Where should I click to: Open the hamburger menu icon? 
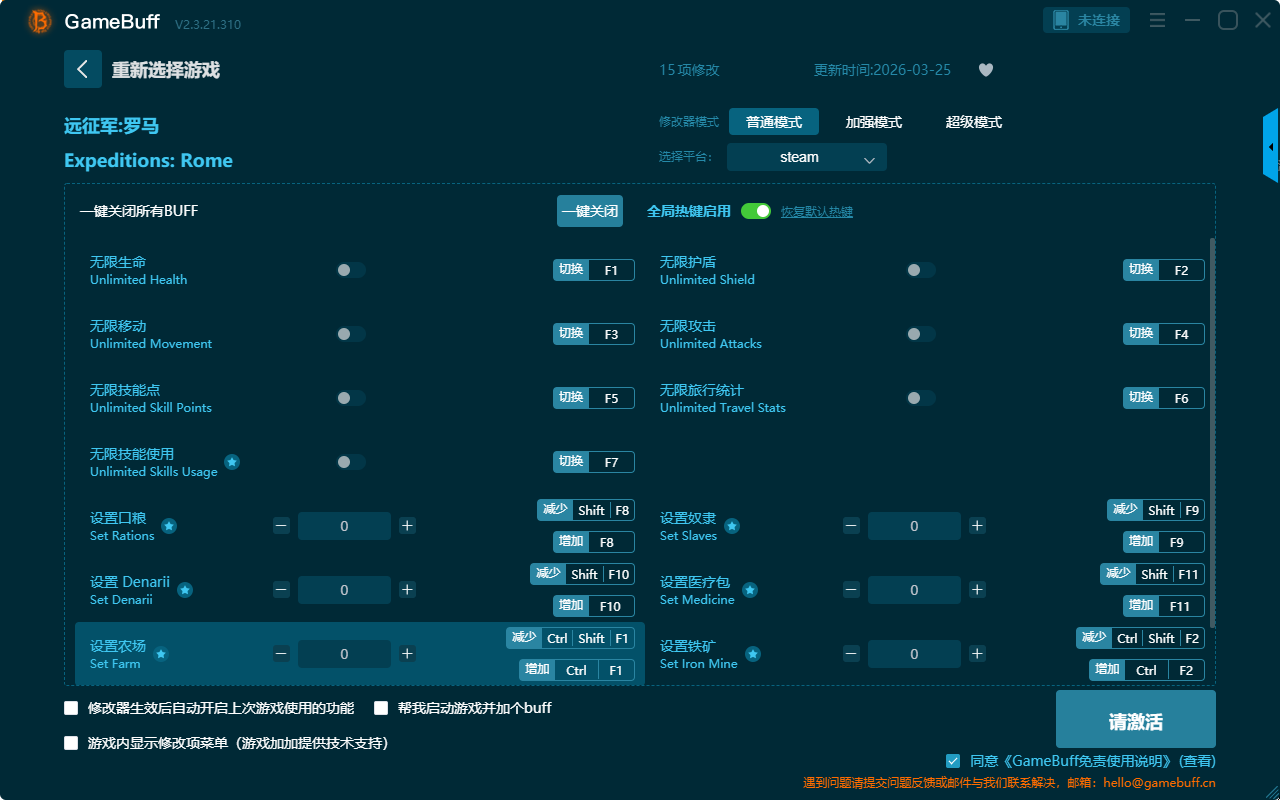(1157, 20)
